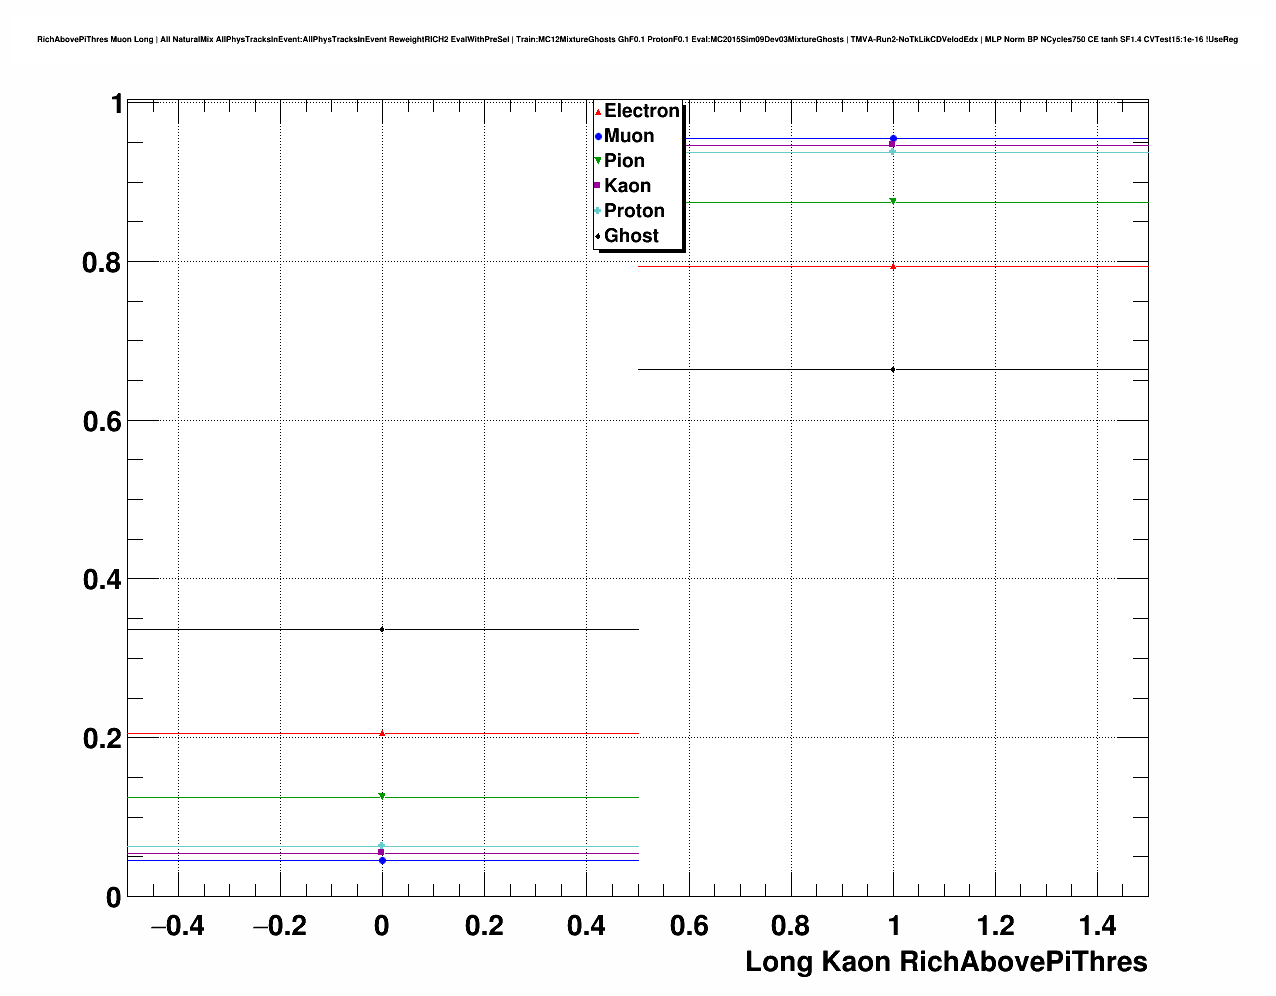Viewport: 1276px width, 996px height.
Task: Click the blue Muon point at x=0
Action: tap(382, 860)
